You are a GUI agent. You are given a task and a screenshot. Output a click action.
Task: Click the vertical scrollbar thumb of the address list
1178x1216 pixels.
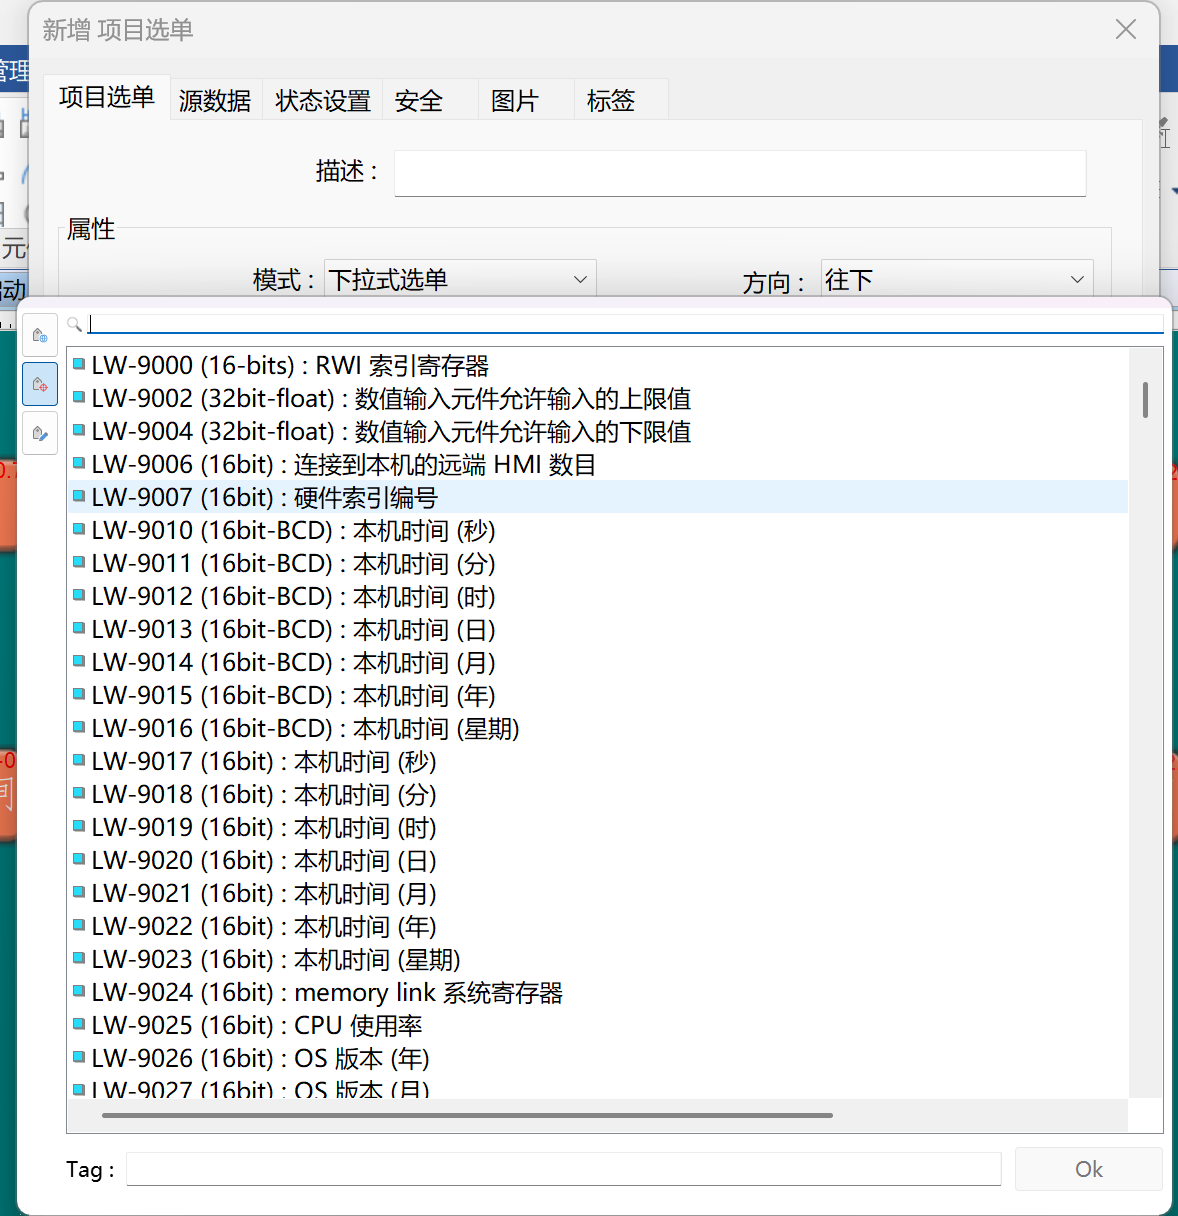tap(1145, 399)
